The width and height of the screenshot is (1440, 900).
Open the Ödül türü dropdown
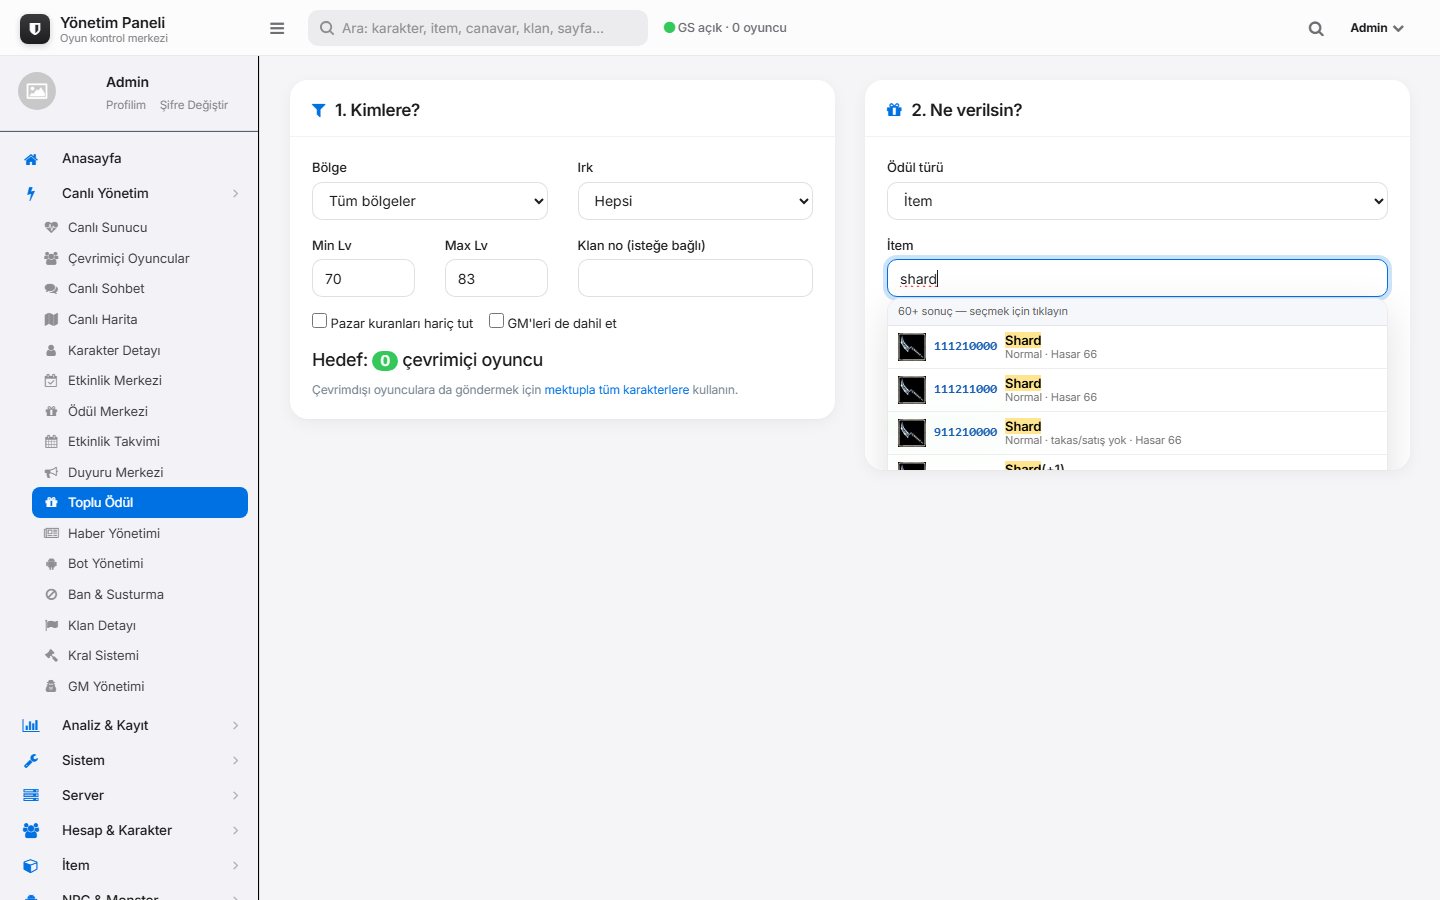[1137, 201]
